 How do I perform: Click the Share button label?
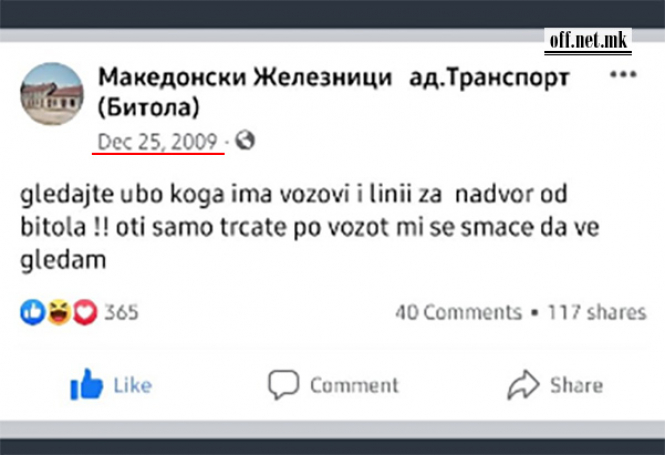[576, 385]
